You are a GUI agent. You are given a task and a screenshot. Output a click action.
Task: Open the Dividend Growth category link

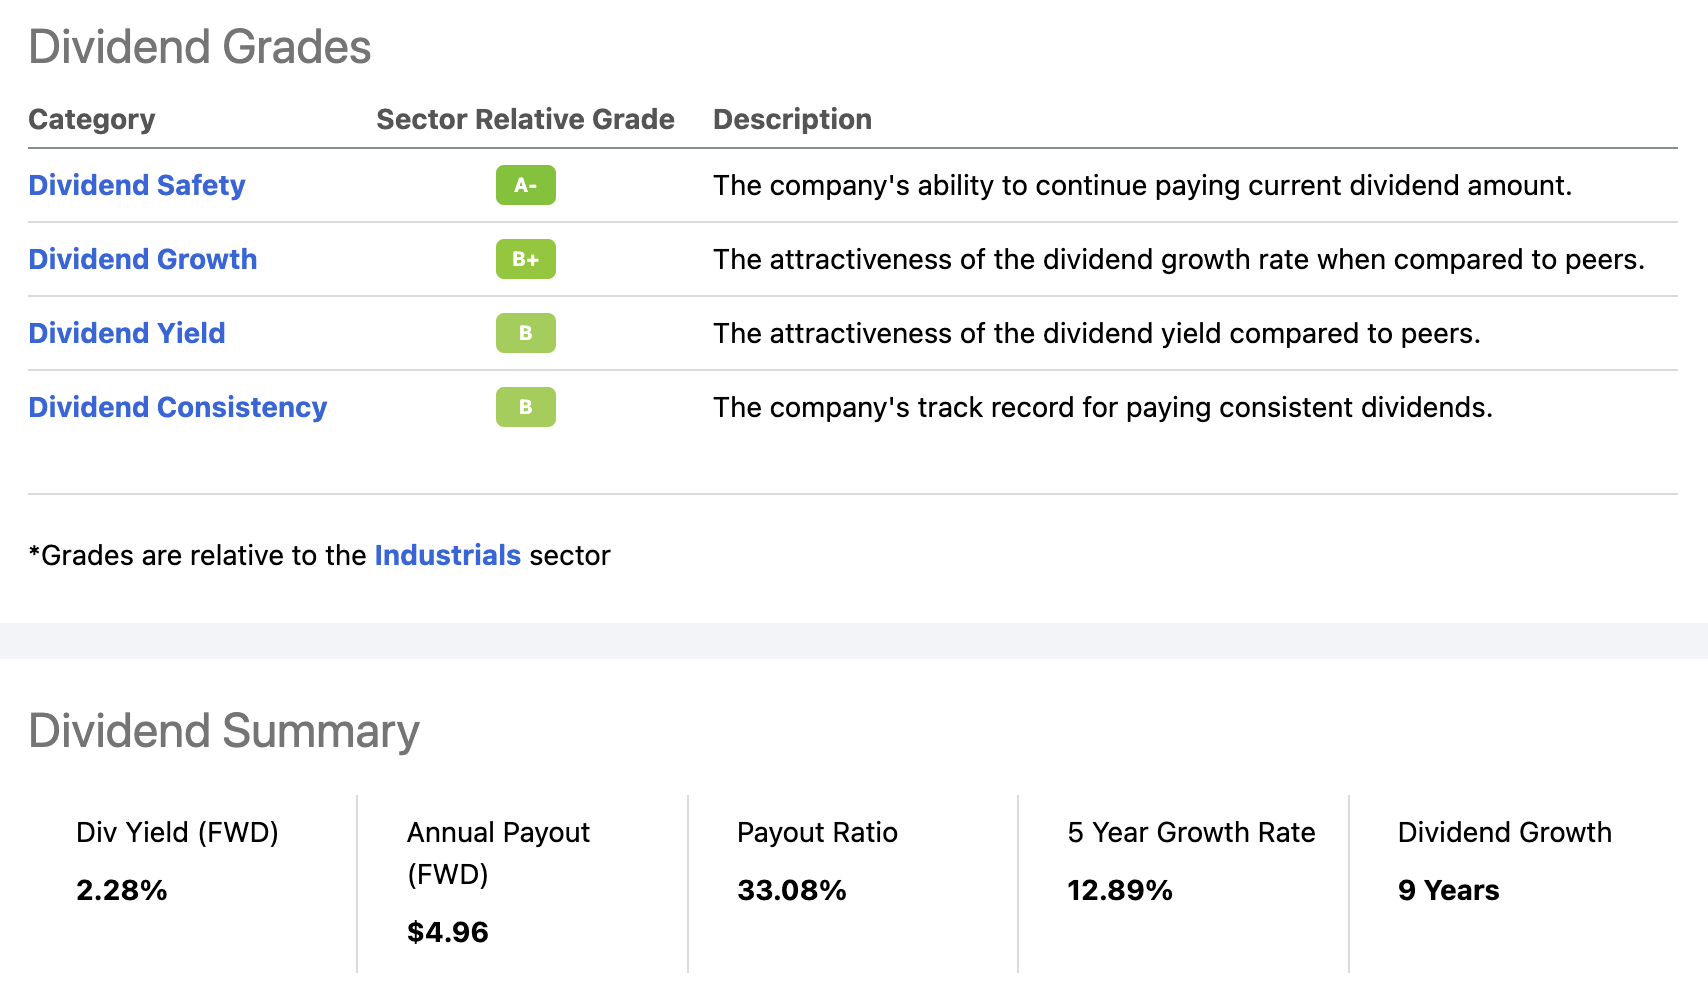coord(143,259)
